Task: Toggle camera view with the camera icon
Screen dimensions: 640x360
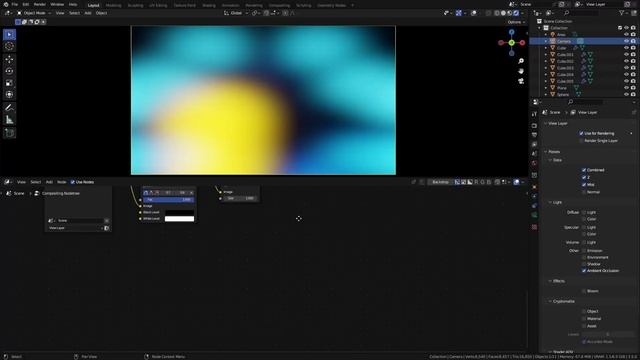Action: click(x=521, y=81)
